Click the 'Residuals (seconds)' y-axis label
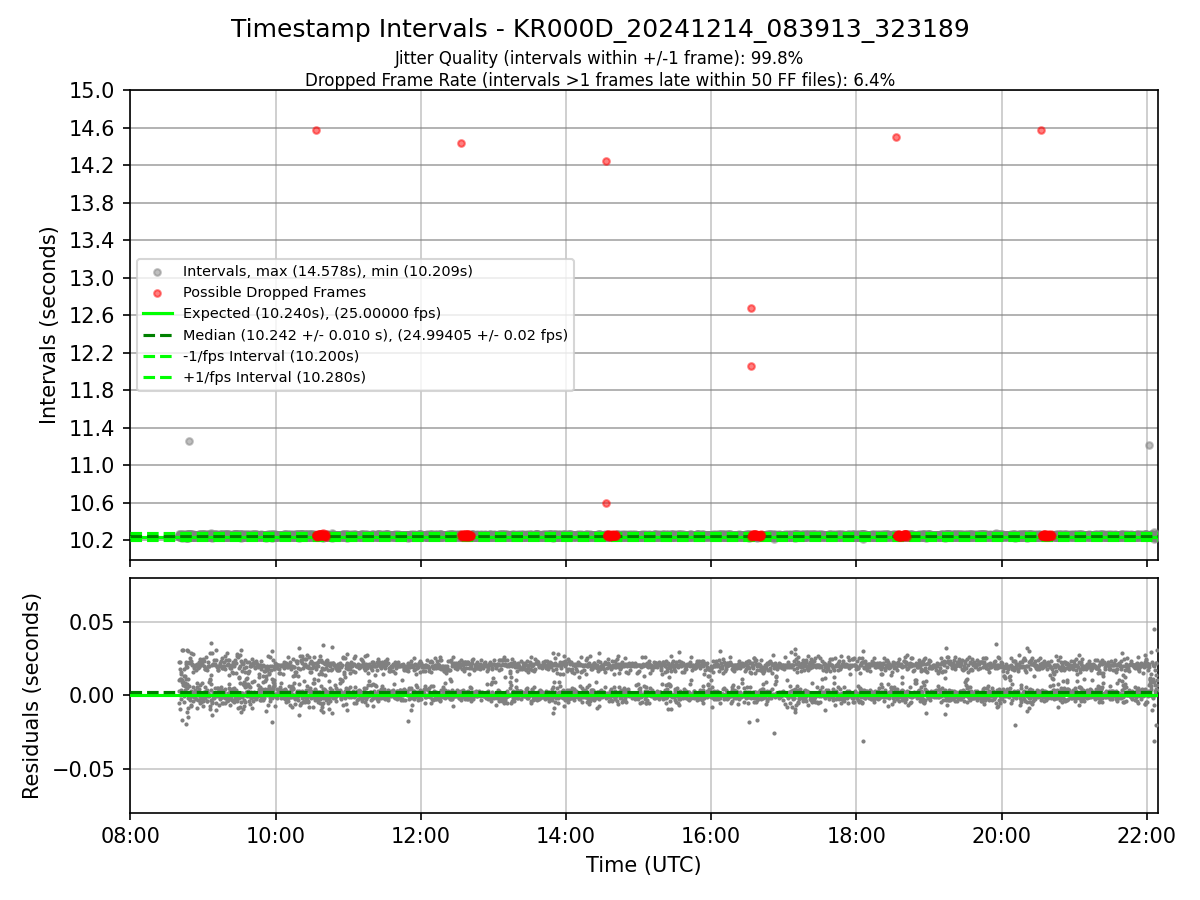Screen dimensions: 1200x900 point(32,696)
